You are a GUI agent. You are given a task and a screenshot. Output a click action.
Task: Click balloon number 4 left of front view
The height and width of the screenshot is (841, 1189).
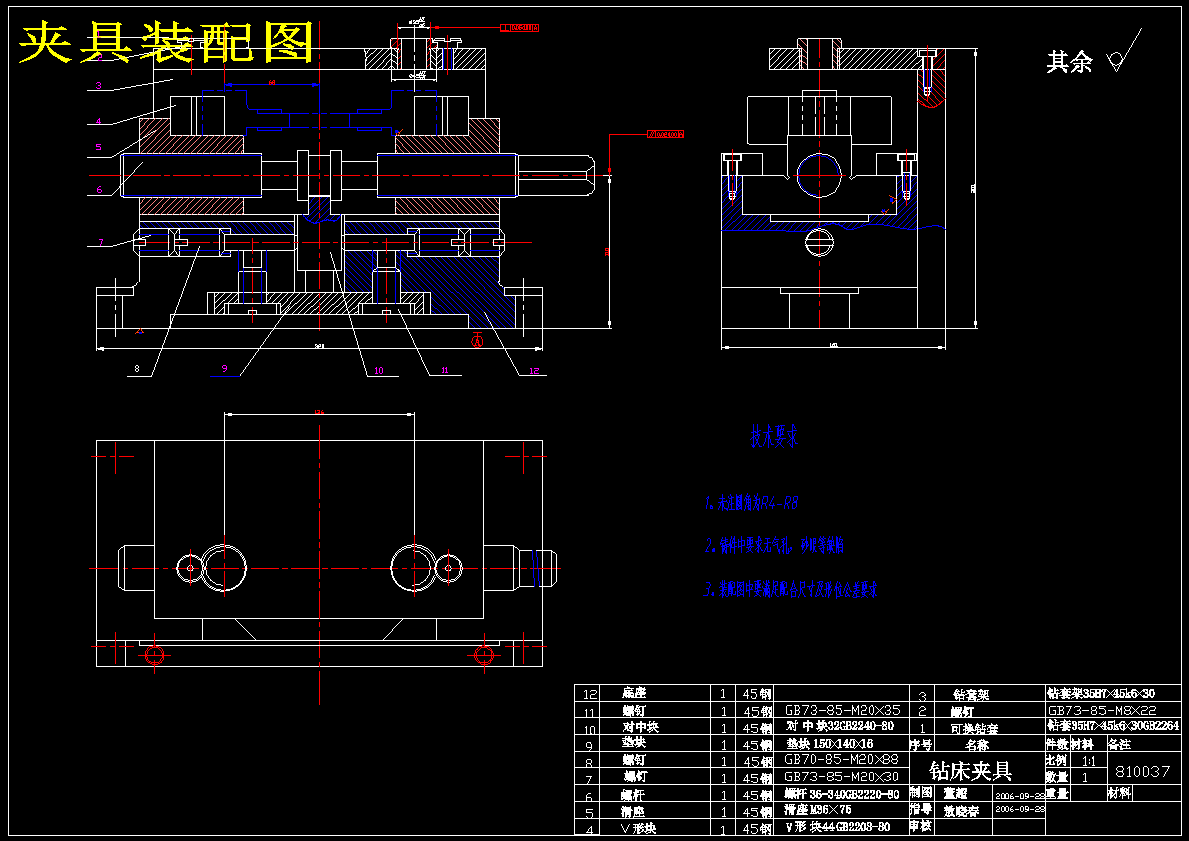click(x=99, y=121)
